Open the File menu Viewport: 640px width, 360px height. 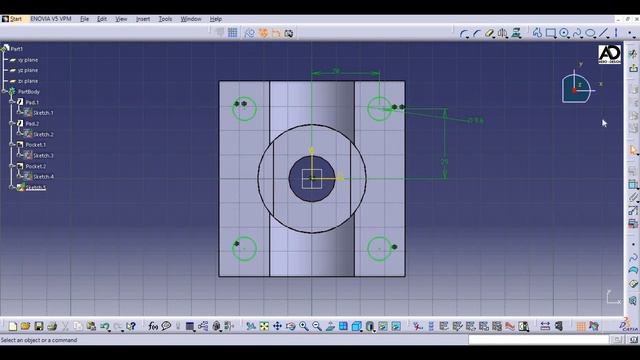click(84, 19)
